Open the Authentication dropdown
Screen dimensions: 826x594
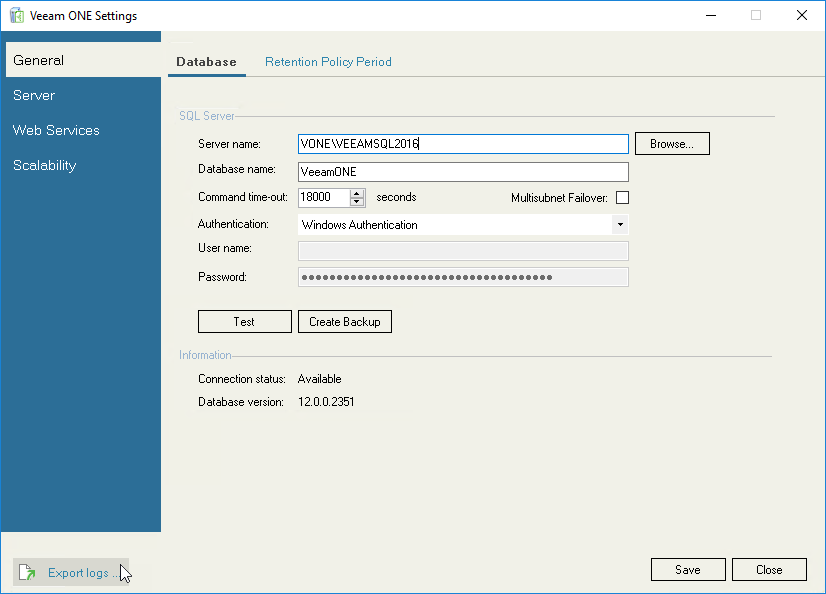[620, 224]
